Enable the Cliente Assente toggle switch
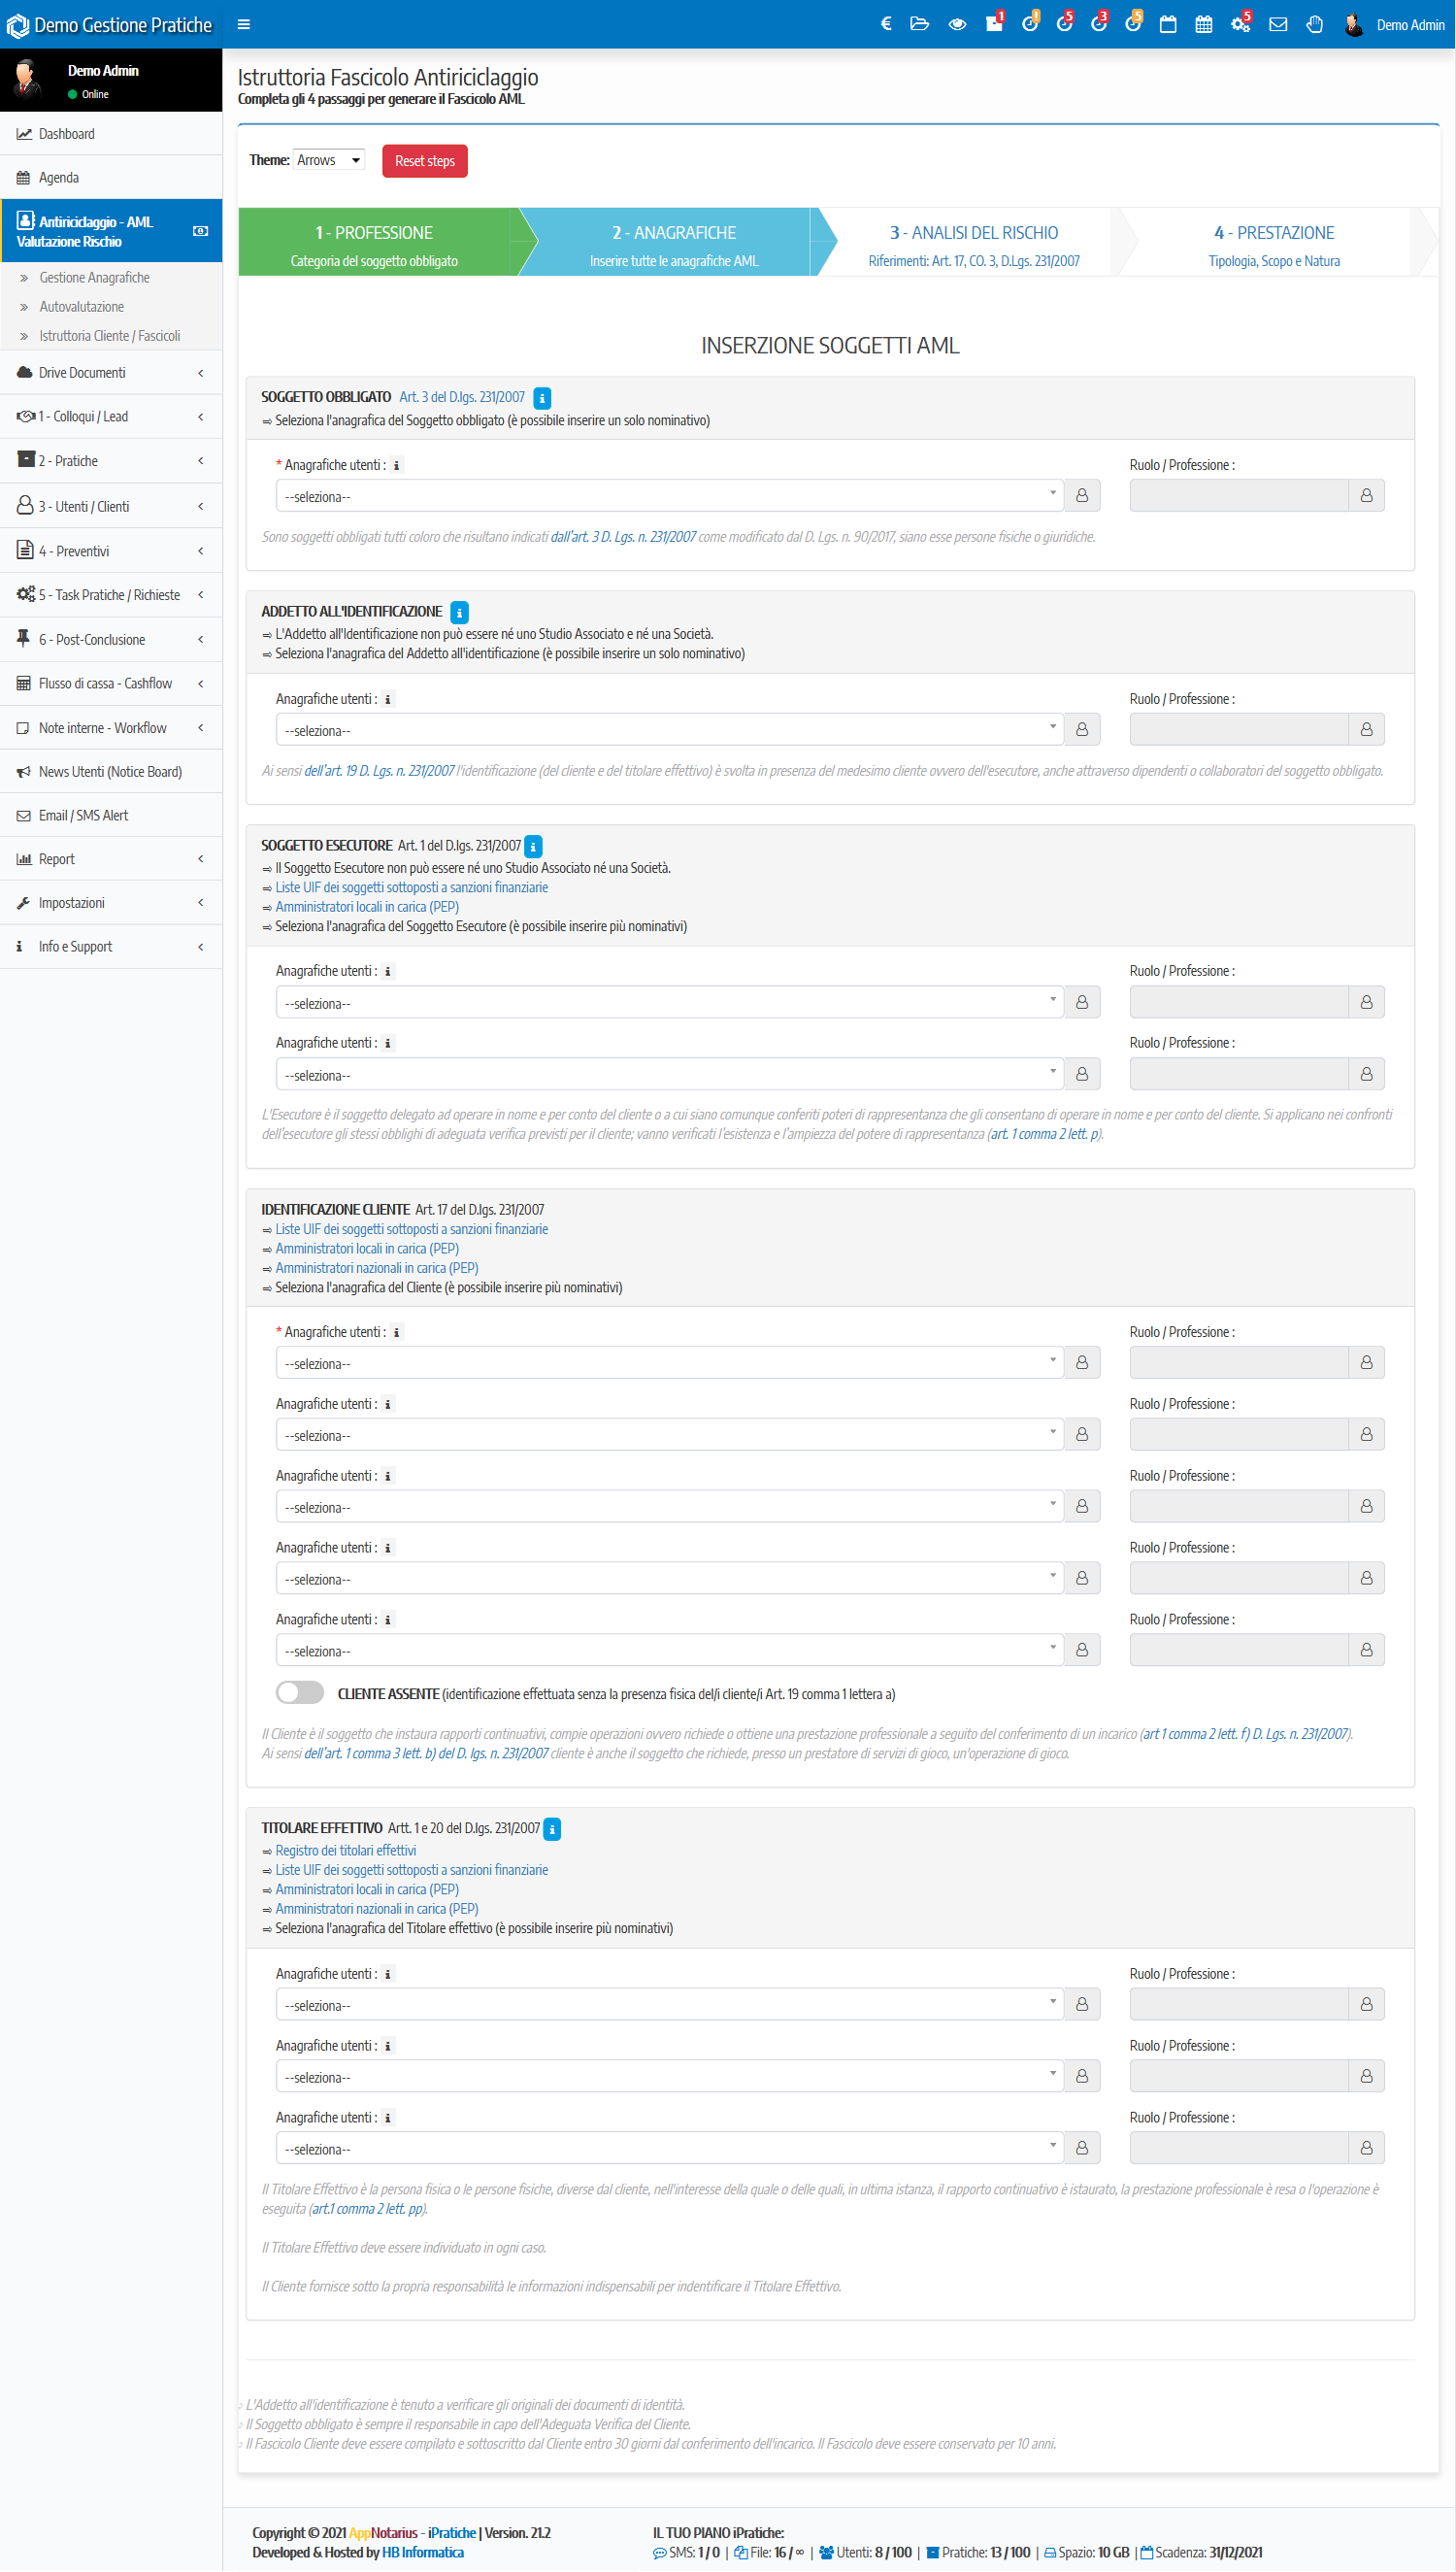Image resolution: width=1456 pixels, height=2572 pixels. pos(300,1692)
